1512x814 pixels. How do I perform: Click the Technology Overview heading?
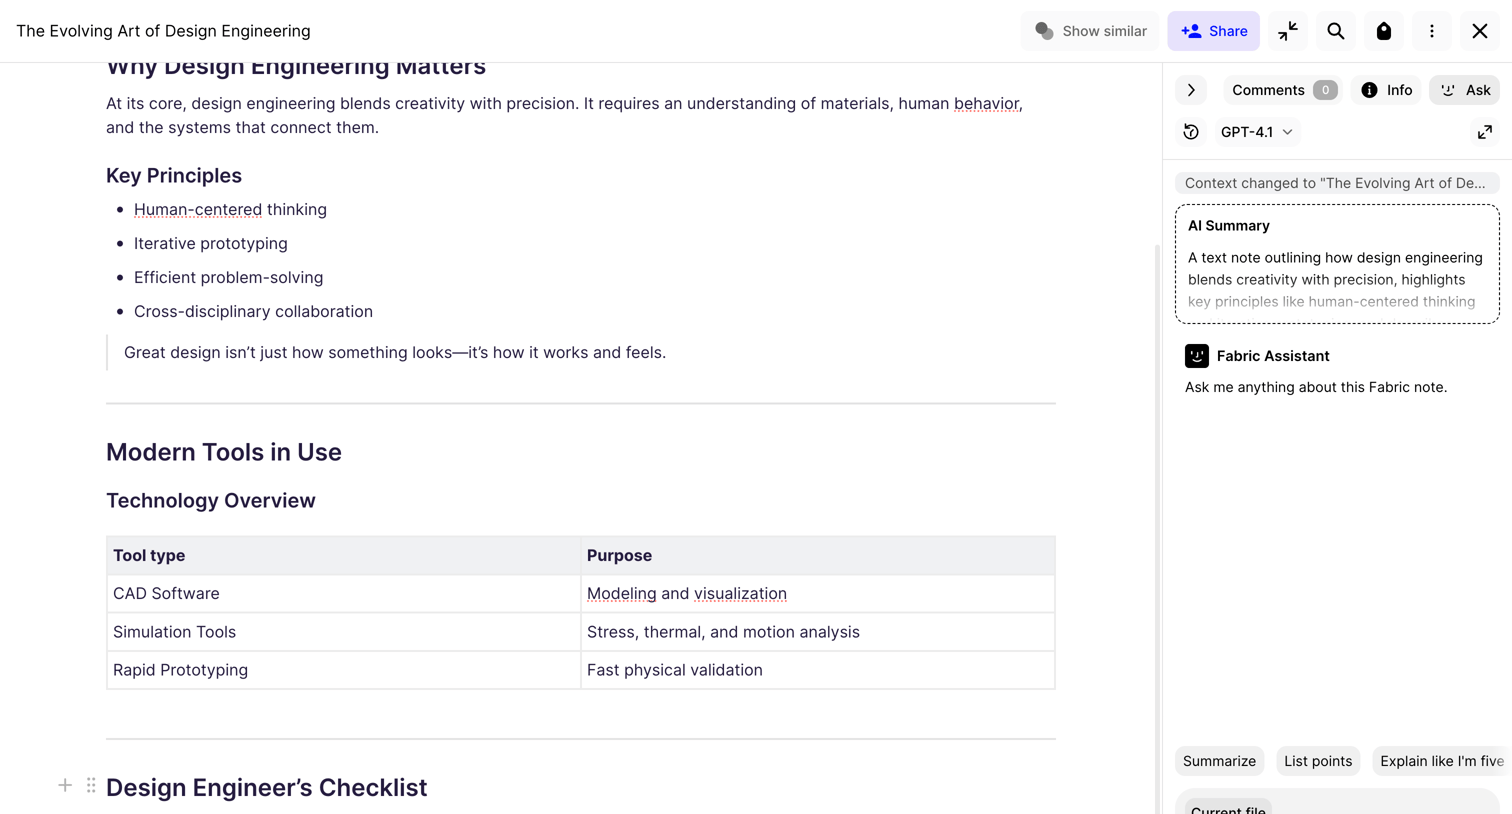tap(211, 501)
